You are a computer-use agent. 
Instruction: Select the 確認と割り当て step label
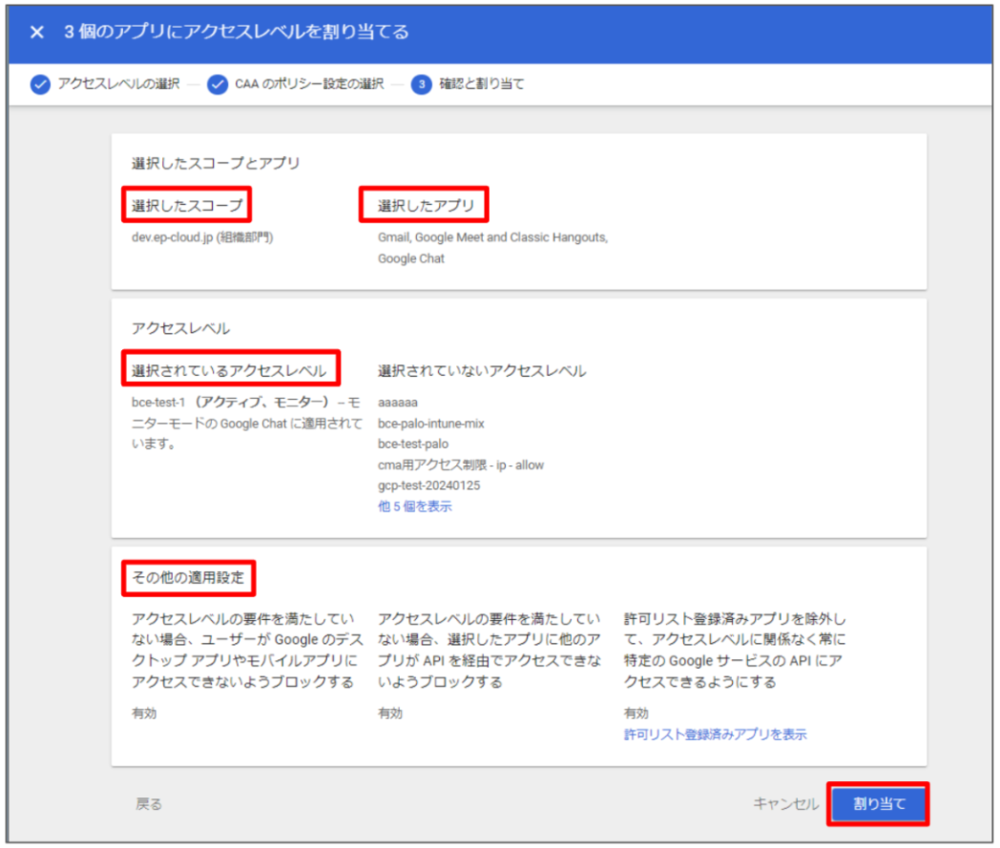481,84
